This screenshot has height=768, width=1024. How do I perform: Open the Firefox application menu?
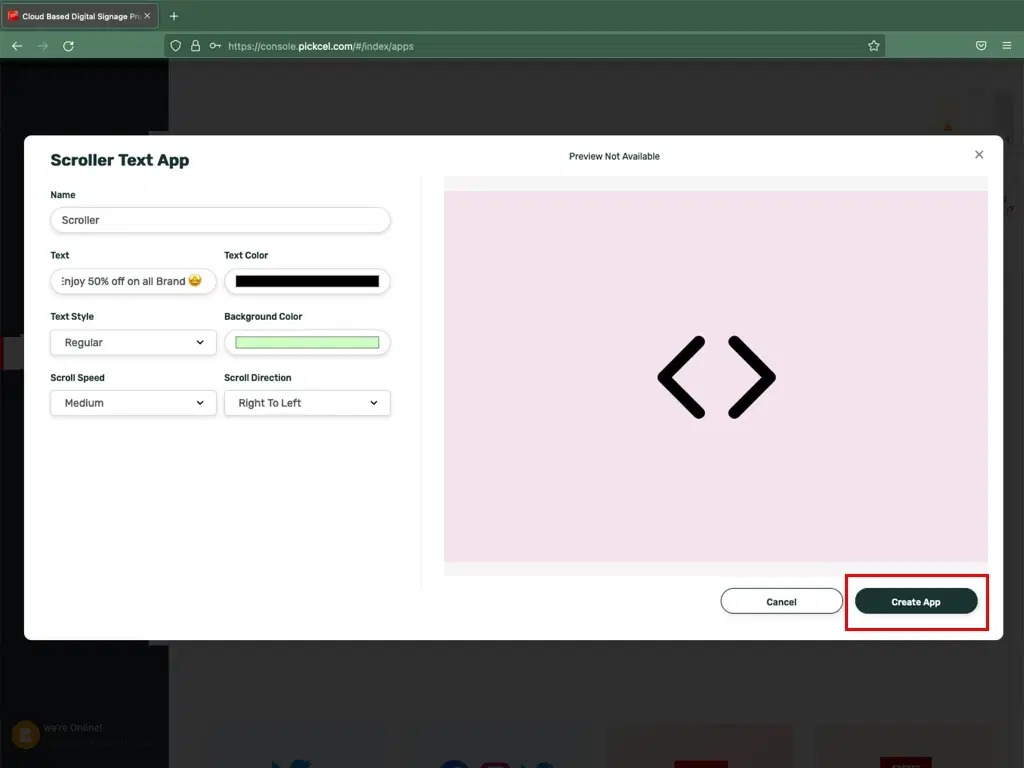(x=1007, y=45)
